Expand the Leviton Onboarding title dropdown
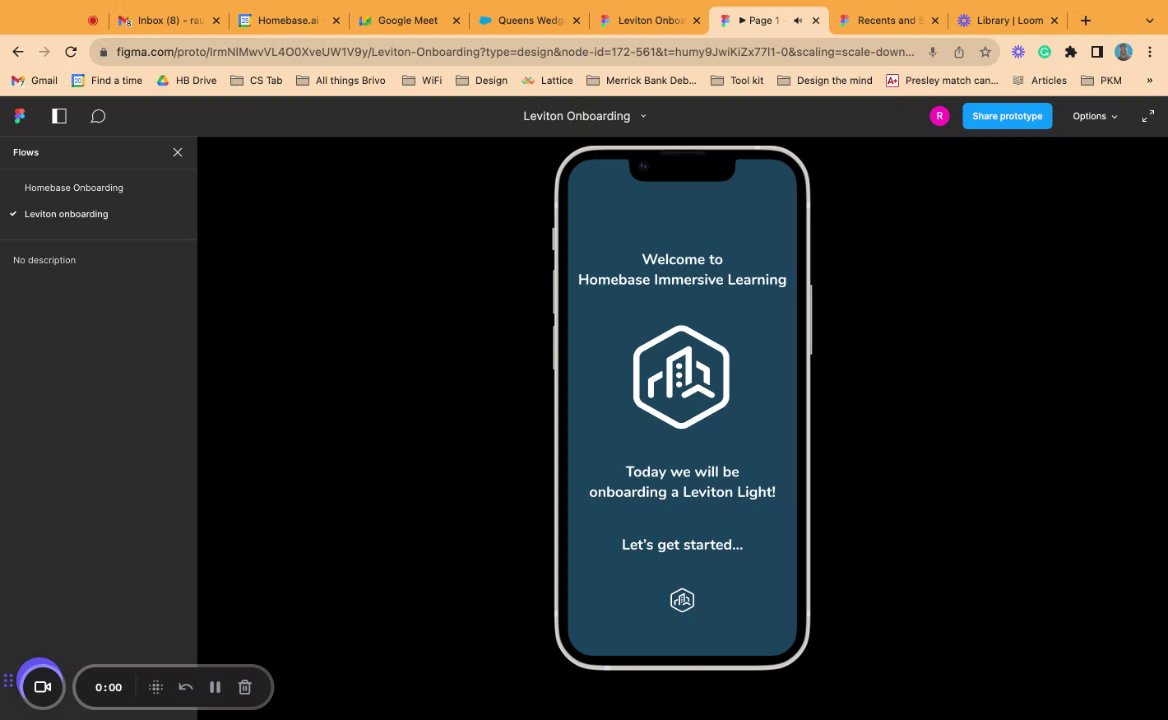 tap(643, 116)
